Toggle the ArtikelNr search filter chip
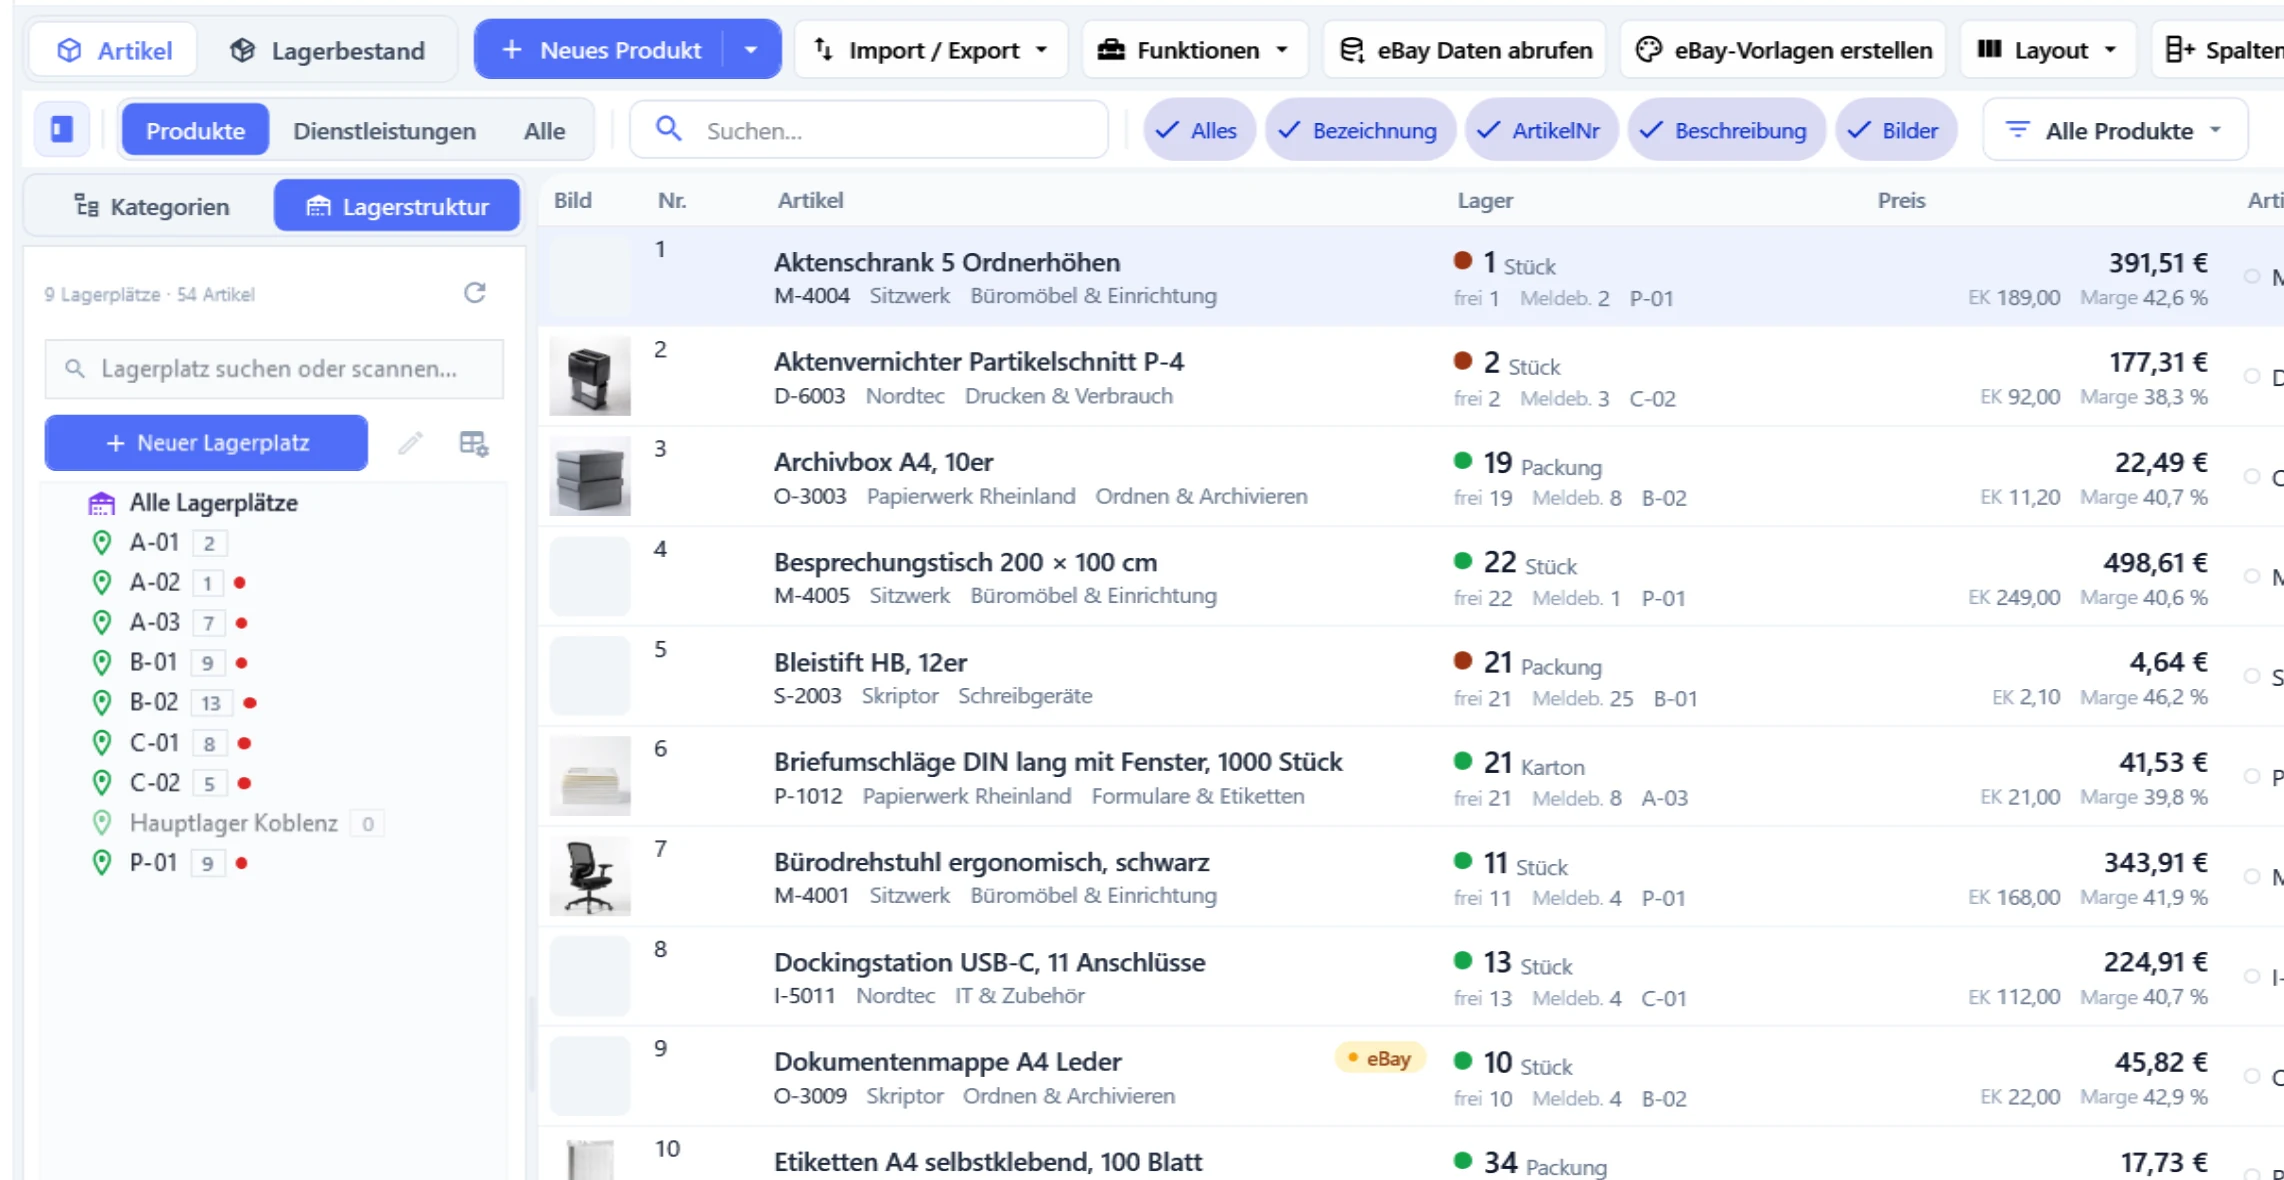 [x=1541, y=130]
